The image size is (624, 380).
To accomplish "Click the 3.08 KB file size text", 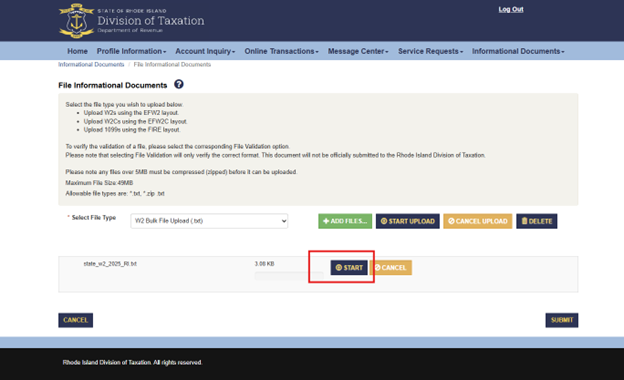I will click(x=264, y=264).
